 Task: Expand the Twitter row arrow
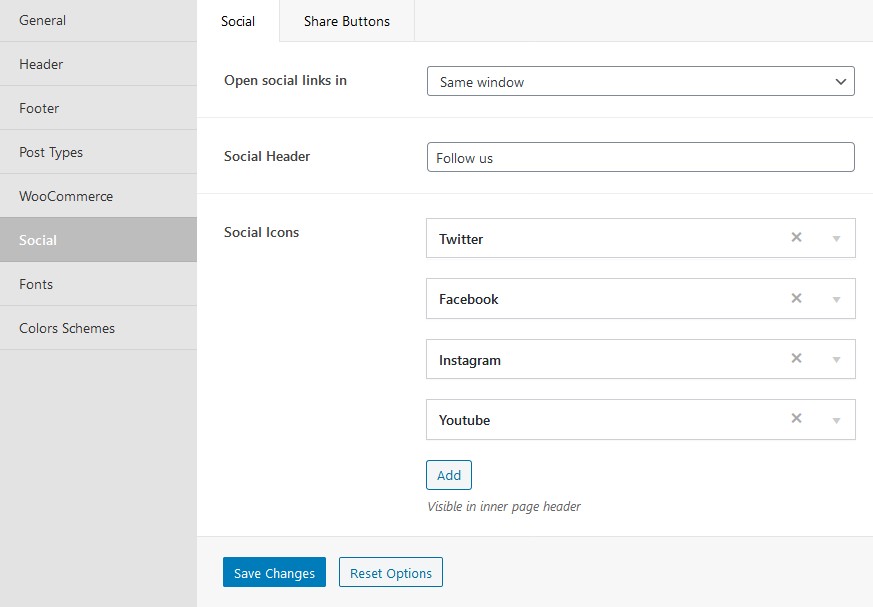click(836, 239)
